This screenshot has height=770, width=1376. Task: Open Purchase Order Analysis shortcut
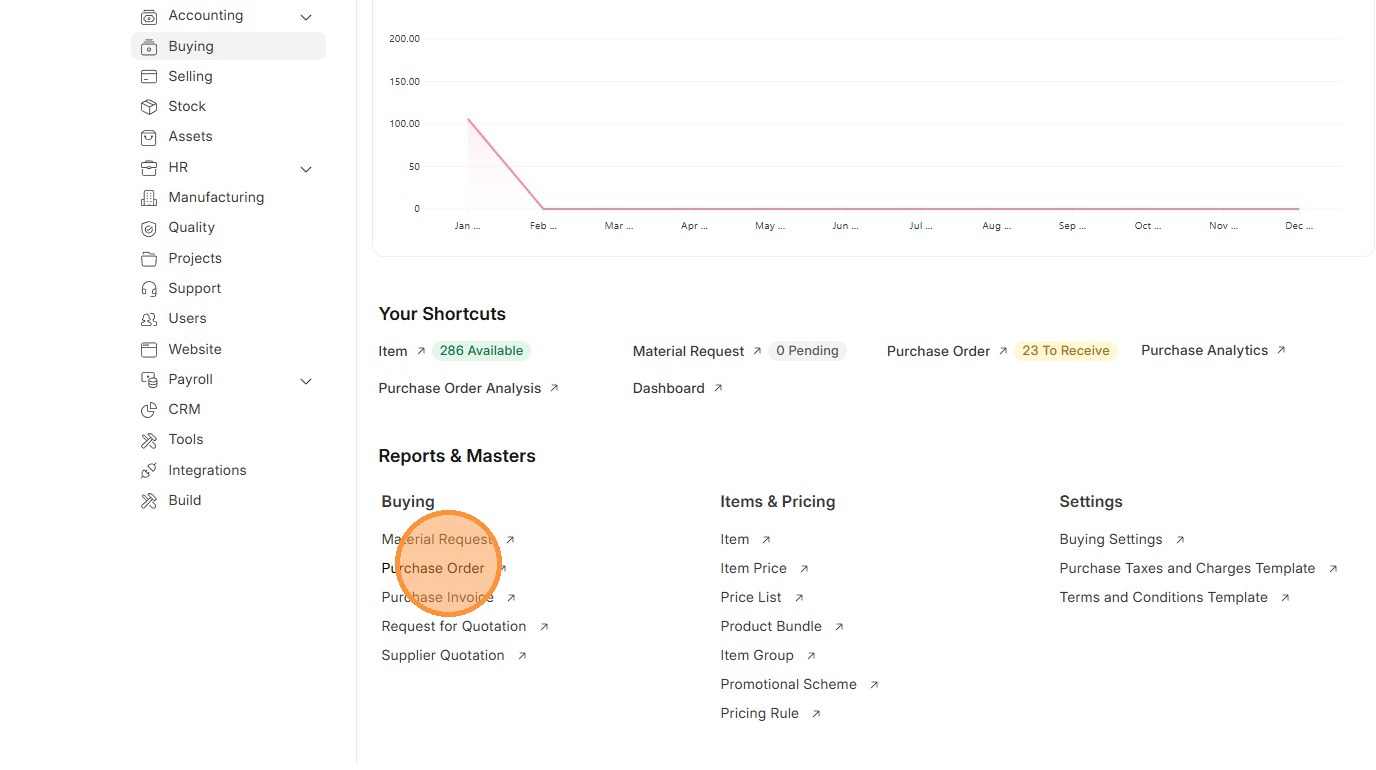(x=460, y=388)
